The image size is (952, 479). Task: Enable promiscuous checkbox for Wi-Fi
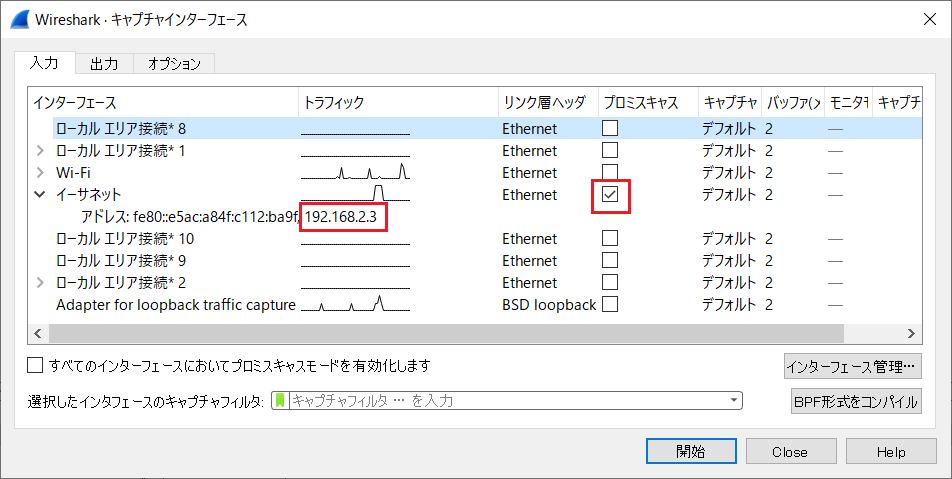610,172
